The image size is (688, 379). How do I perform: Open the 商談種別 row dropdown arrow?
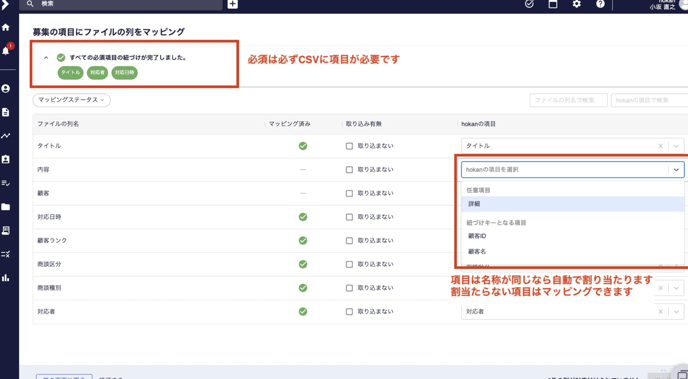pyautogui.click(x=676, y=288)
